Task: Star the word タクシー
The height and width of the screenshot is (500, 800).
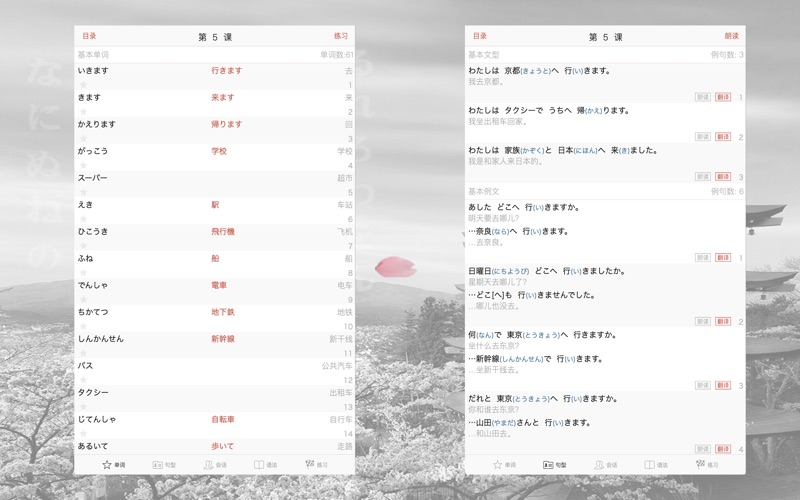Action: (x=83, y=407)
